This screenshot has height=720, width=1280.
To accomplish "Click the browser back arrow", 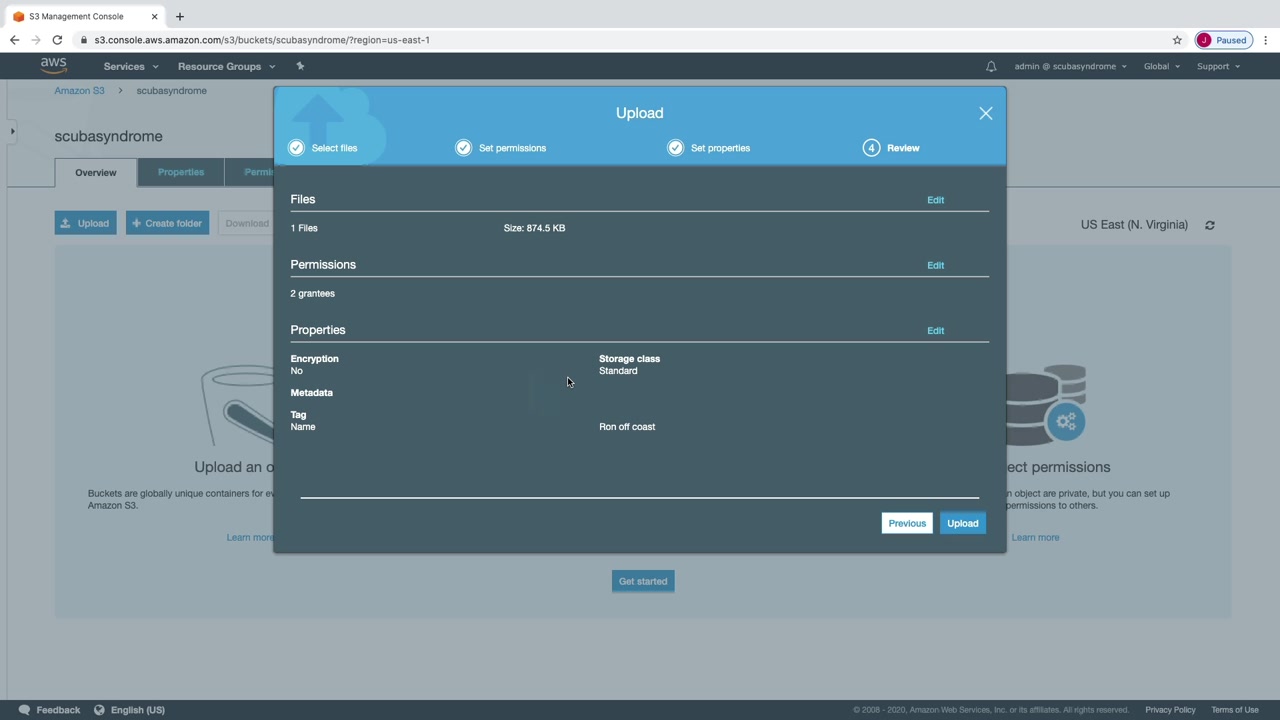I will click(x=14, y=40).
